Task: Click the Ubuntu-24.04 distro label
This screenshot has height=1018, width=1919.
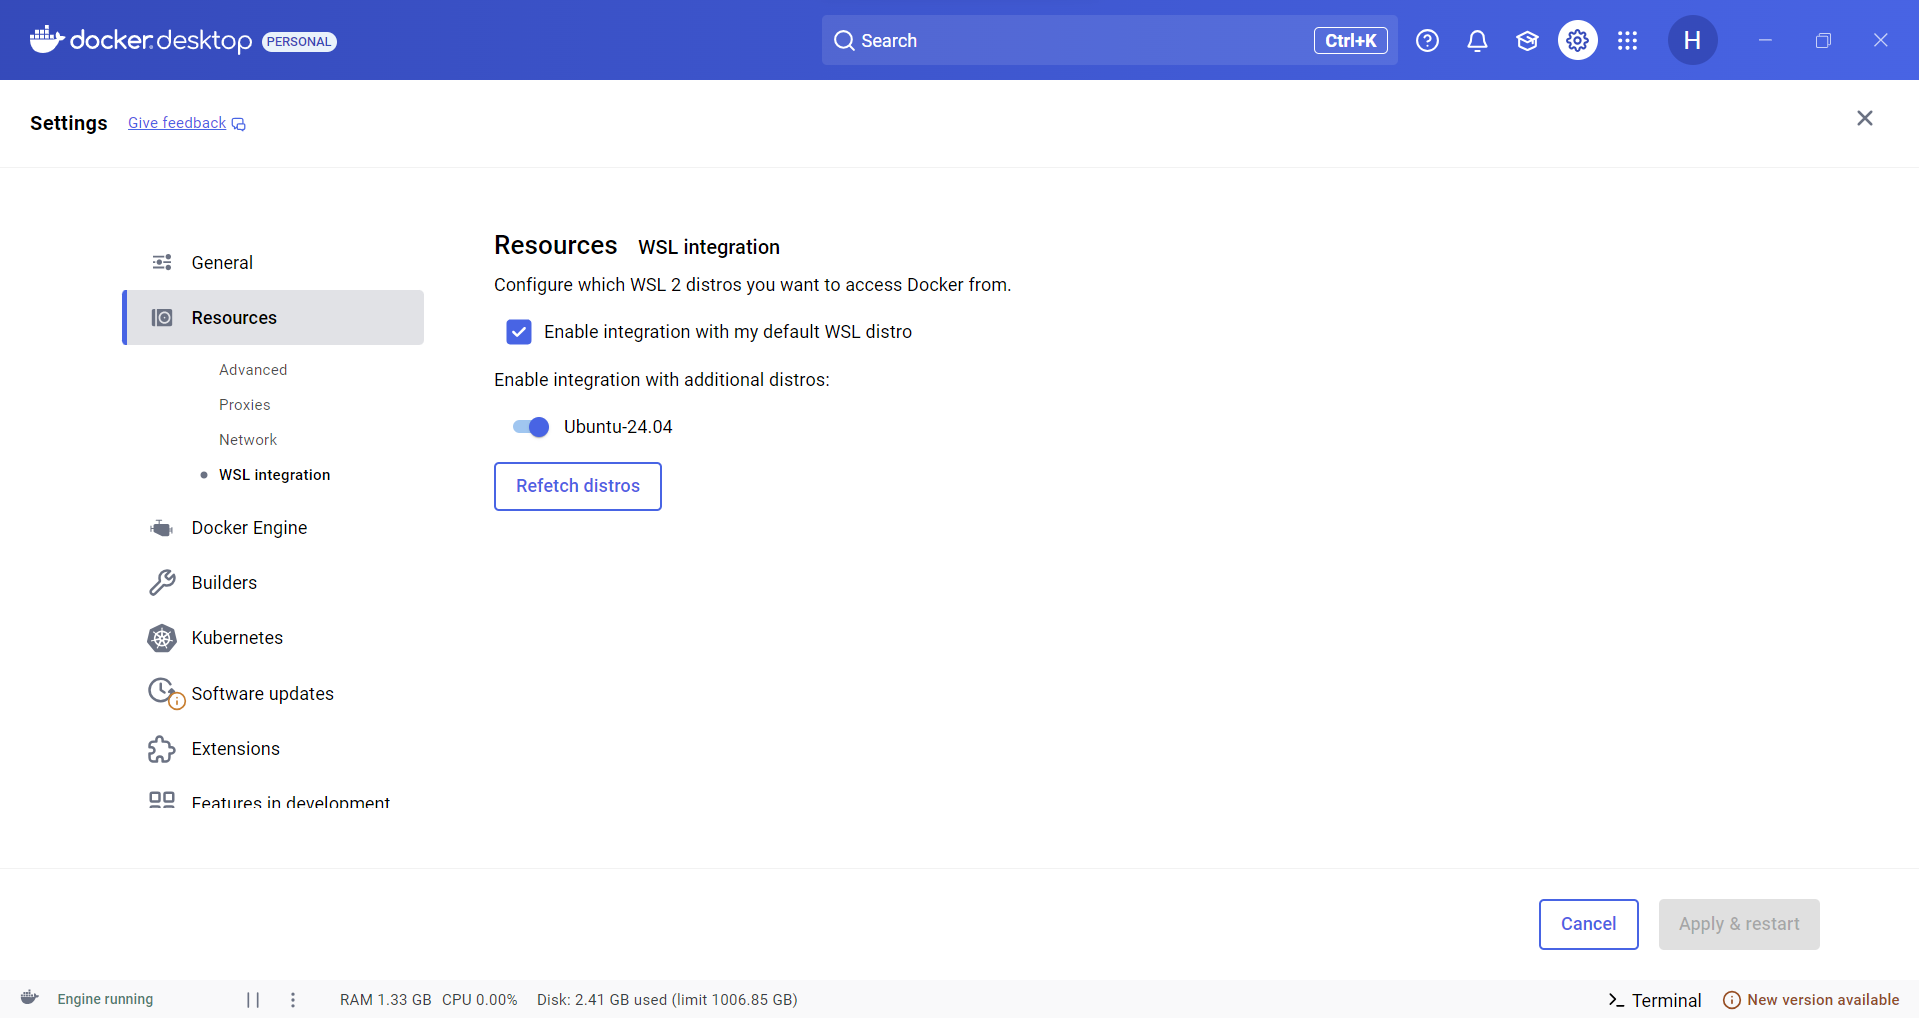Action: pyautogui.click(x=618, y=427)
